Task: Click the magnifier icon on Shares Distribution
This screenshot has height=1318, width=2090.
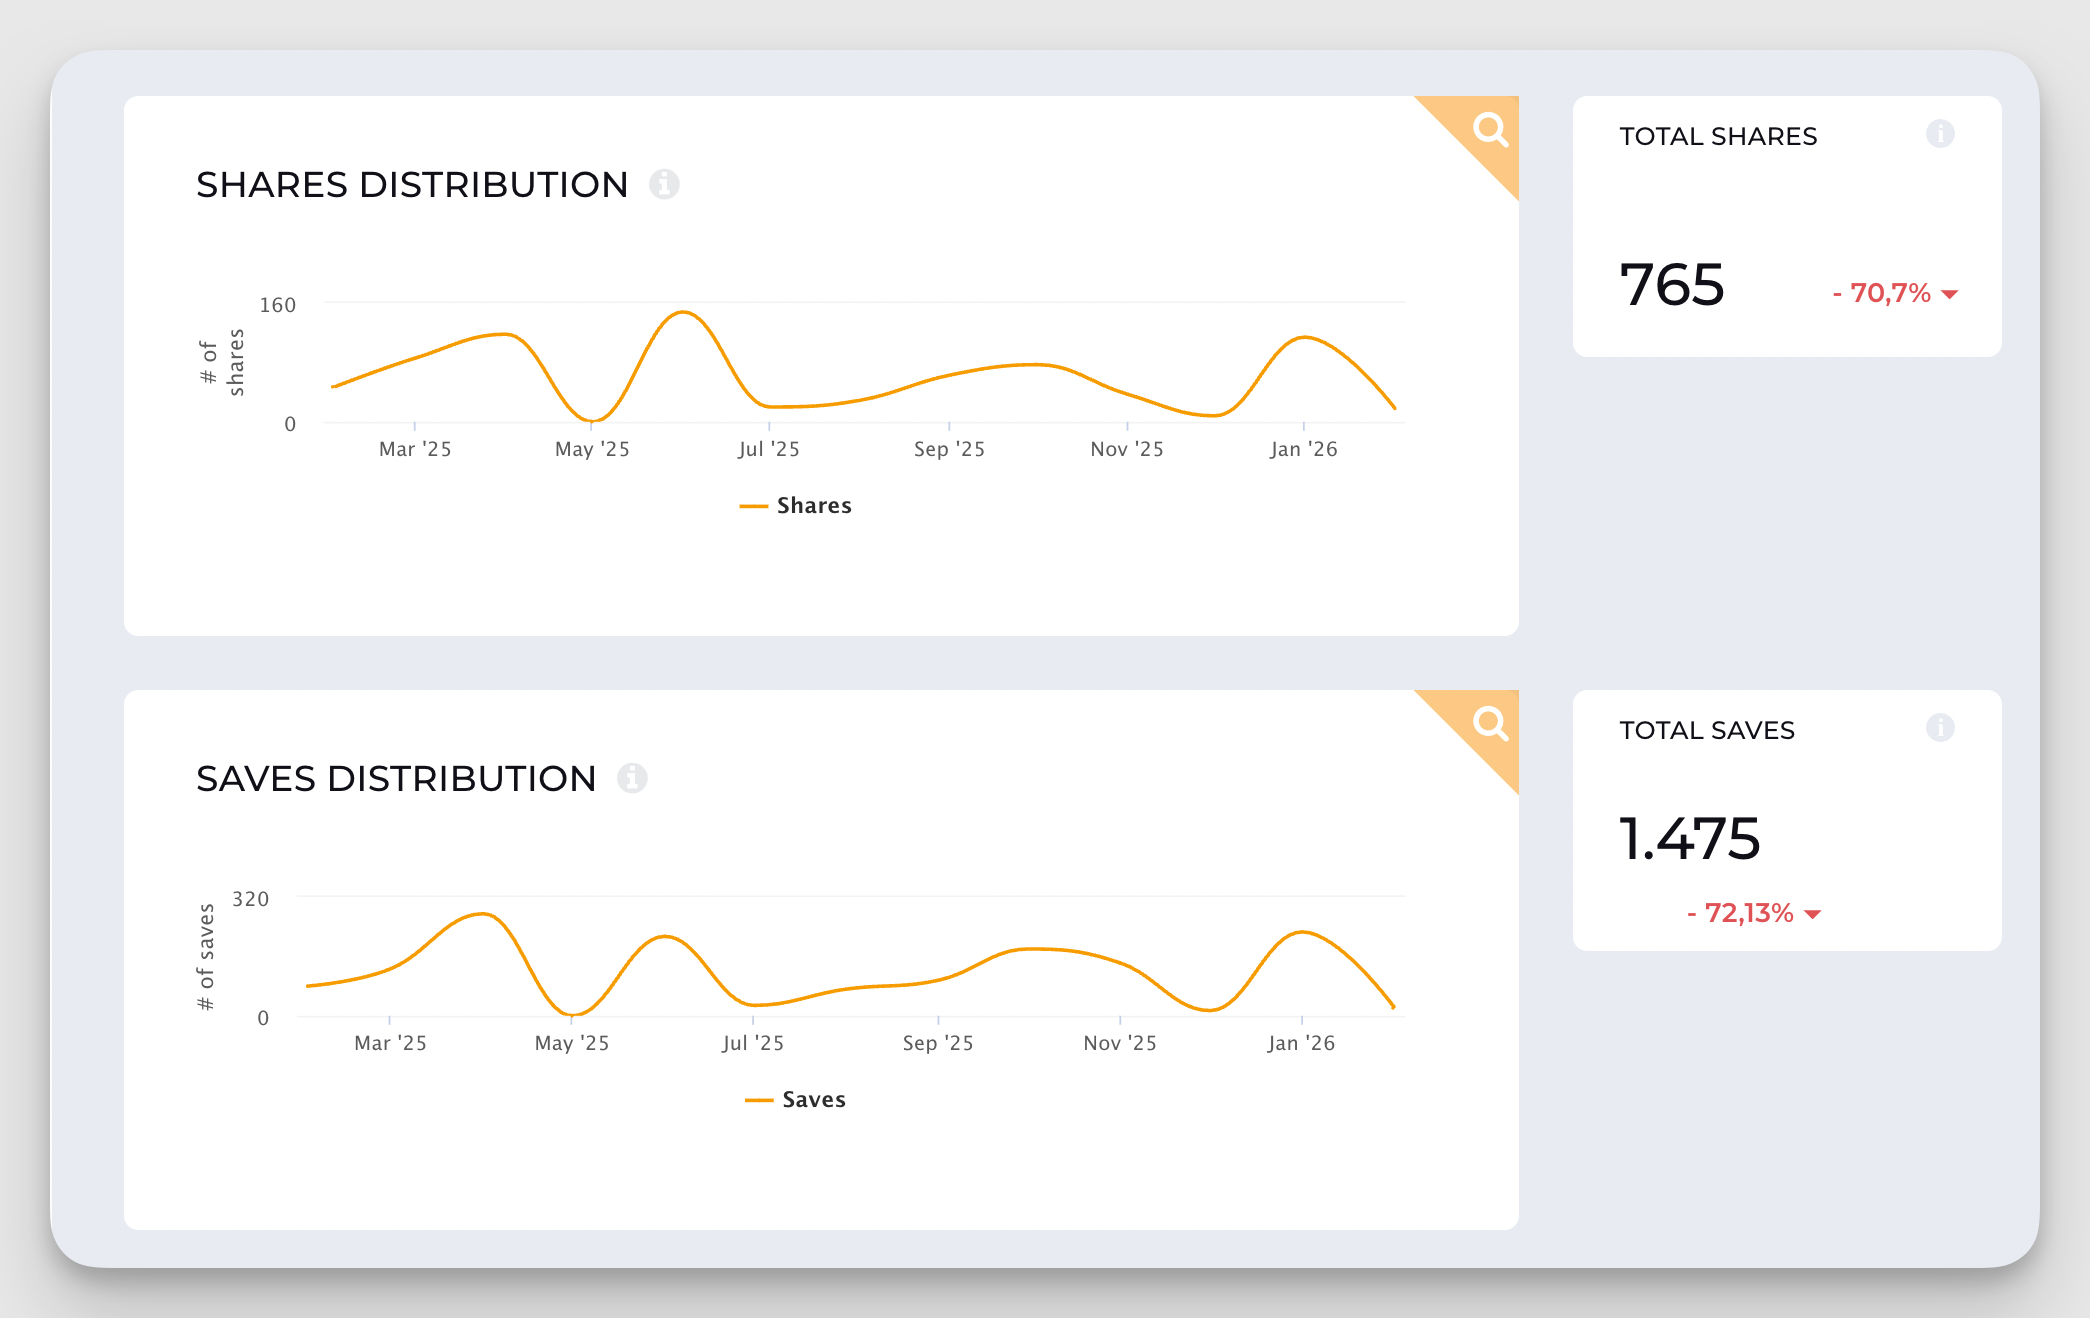Action: click(x=1489, y=129)
